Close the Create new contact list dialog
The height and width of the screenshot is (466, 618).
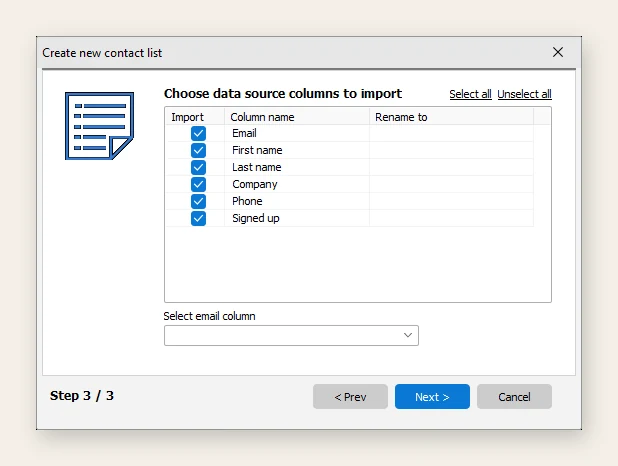pyautogui.click(x=558, y=52)
